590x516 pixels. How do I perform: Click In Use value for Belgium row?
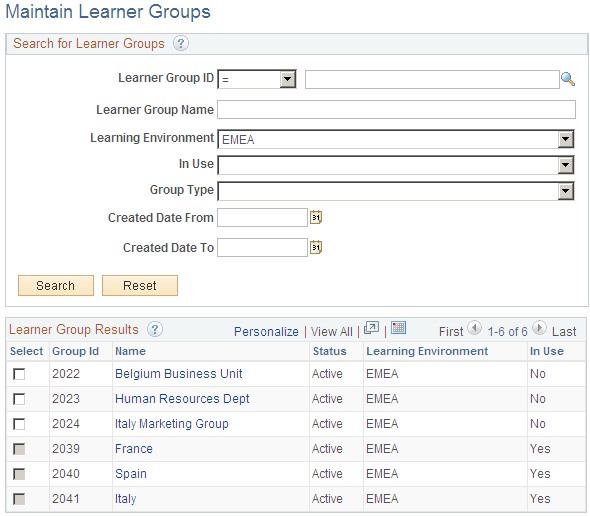[538, 374]
